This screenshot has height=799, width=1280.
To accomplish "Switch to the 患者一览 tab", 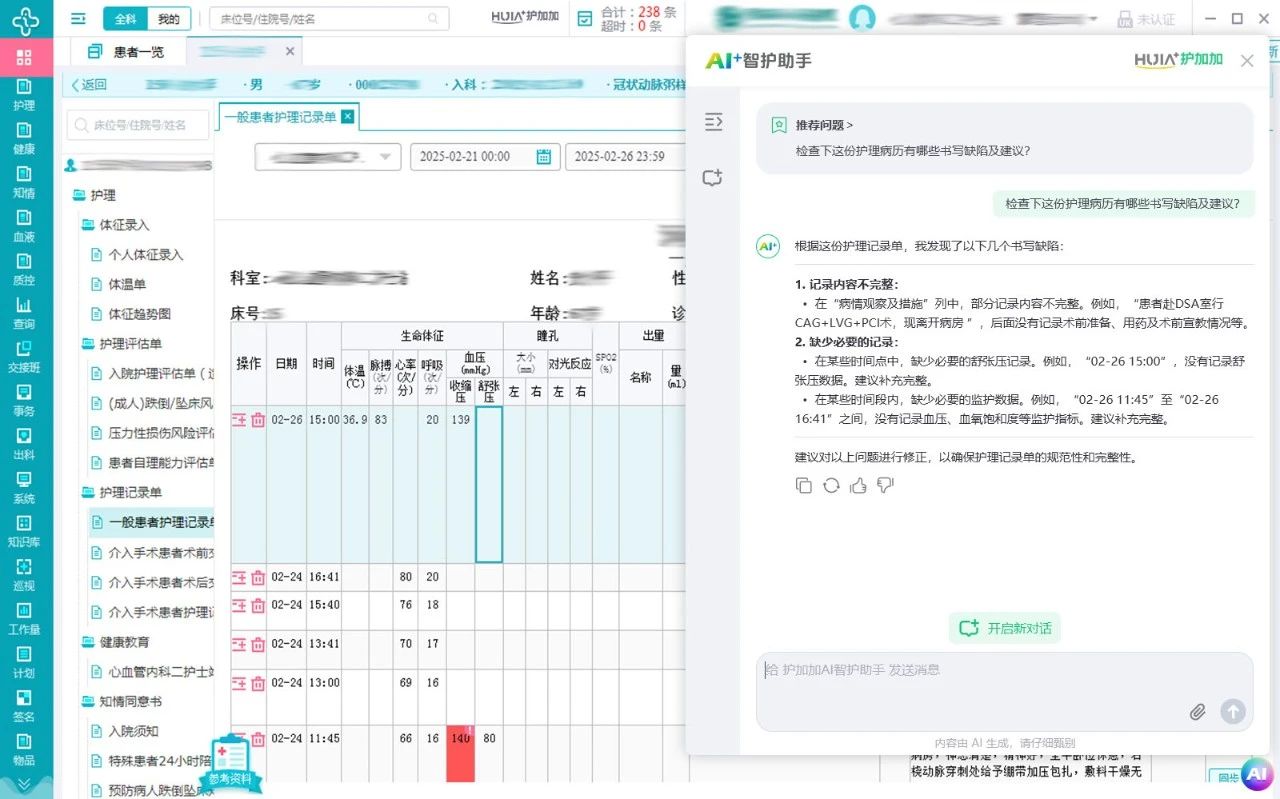I will coord(126,52).
